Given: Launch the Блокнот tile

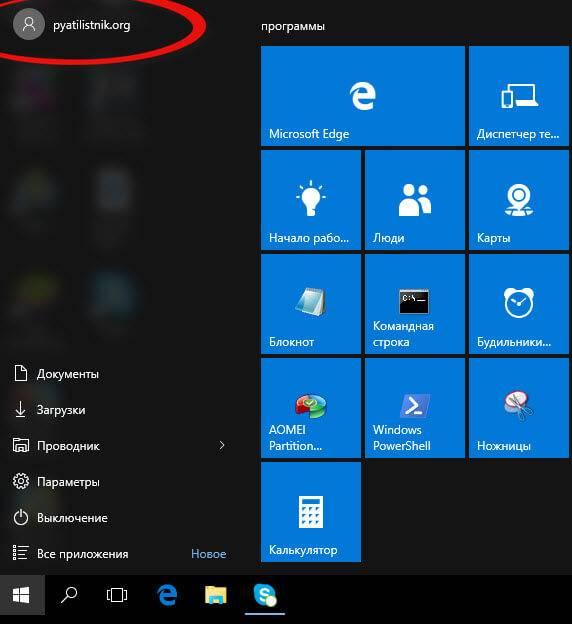Looking at the screenshot, I should 311,304.
